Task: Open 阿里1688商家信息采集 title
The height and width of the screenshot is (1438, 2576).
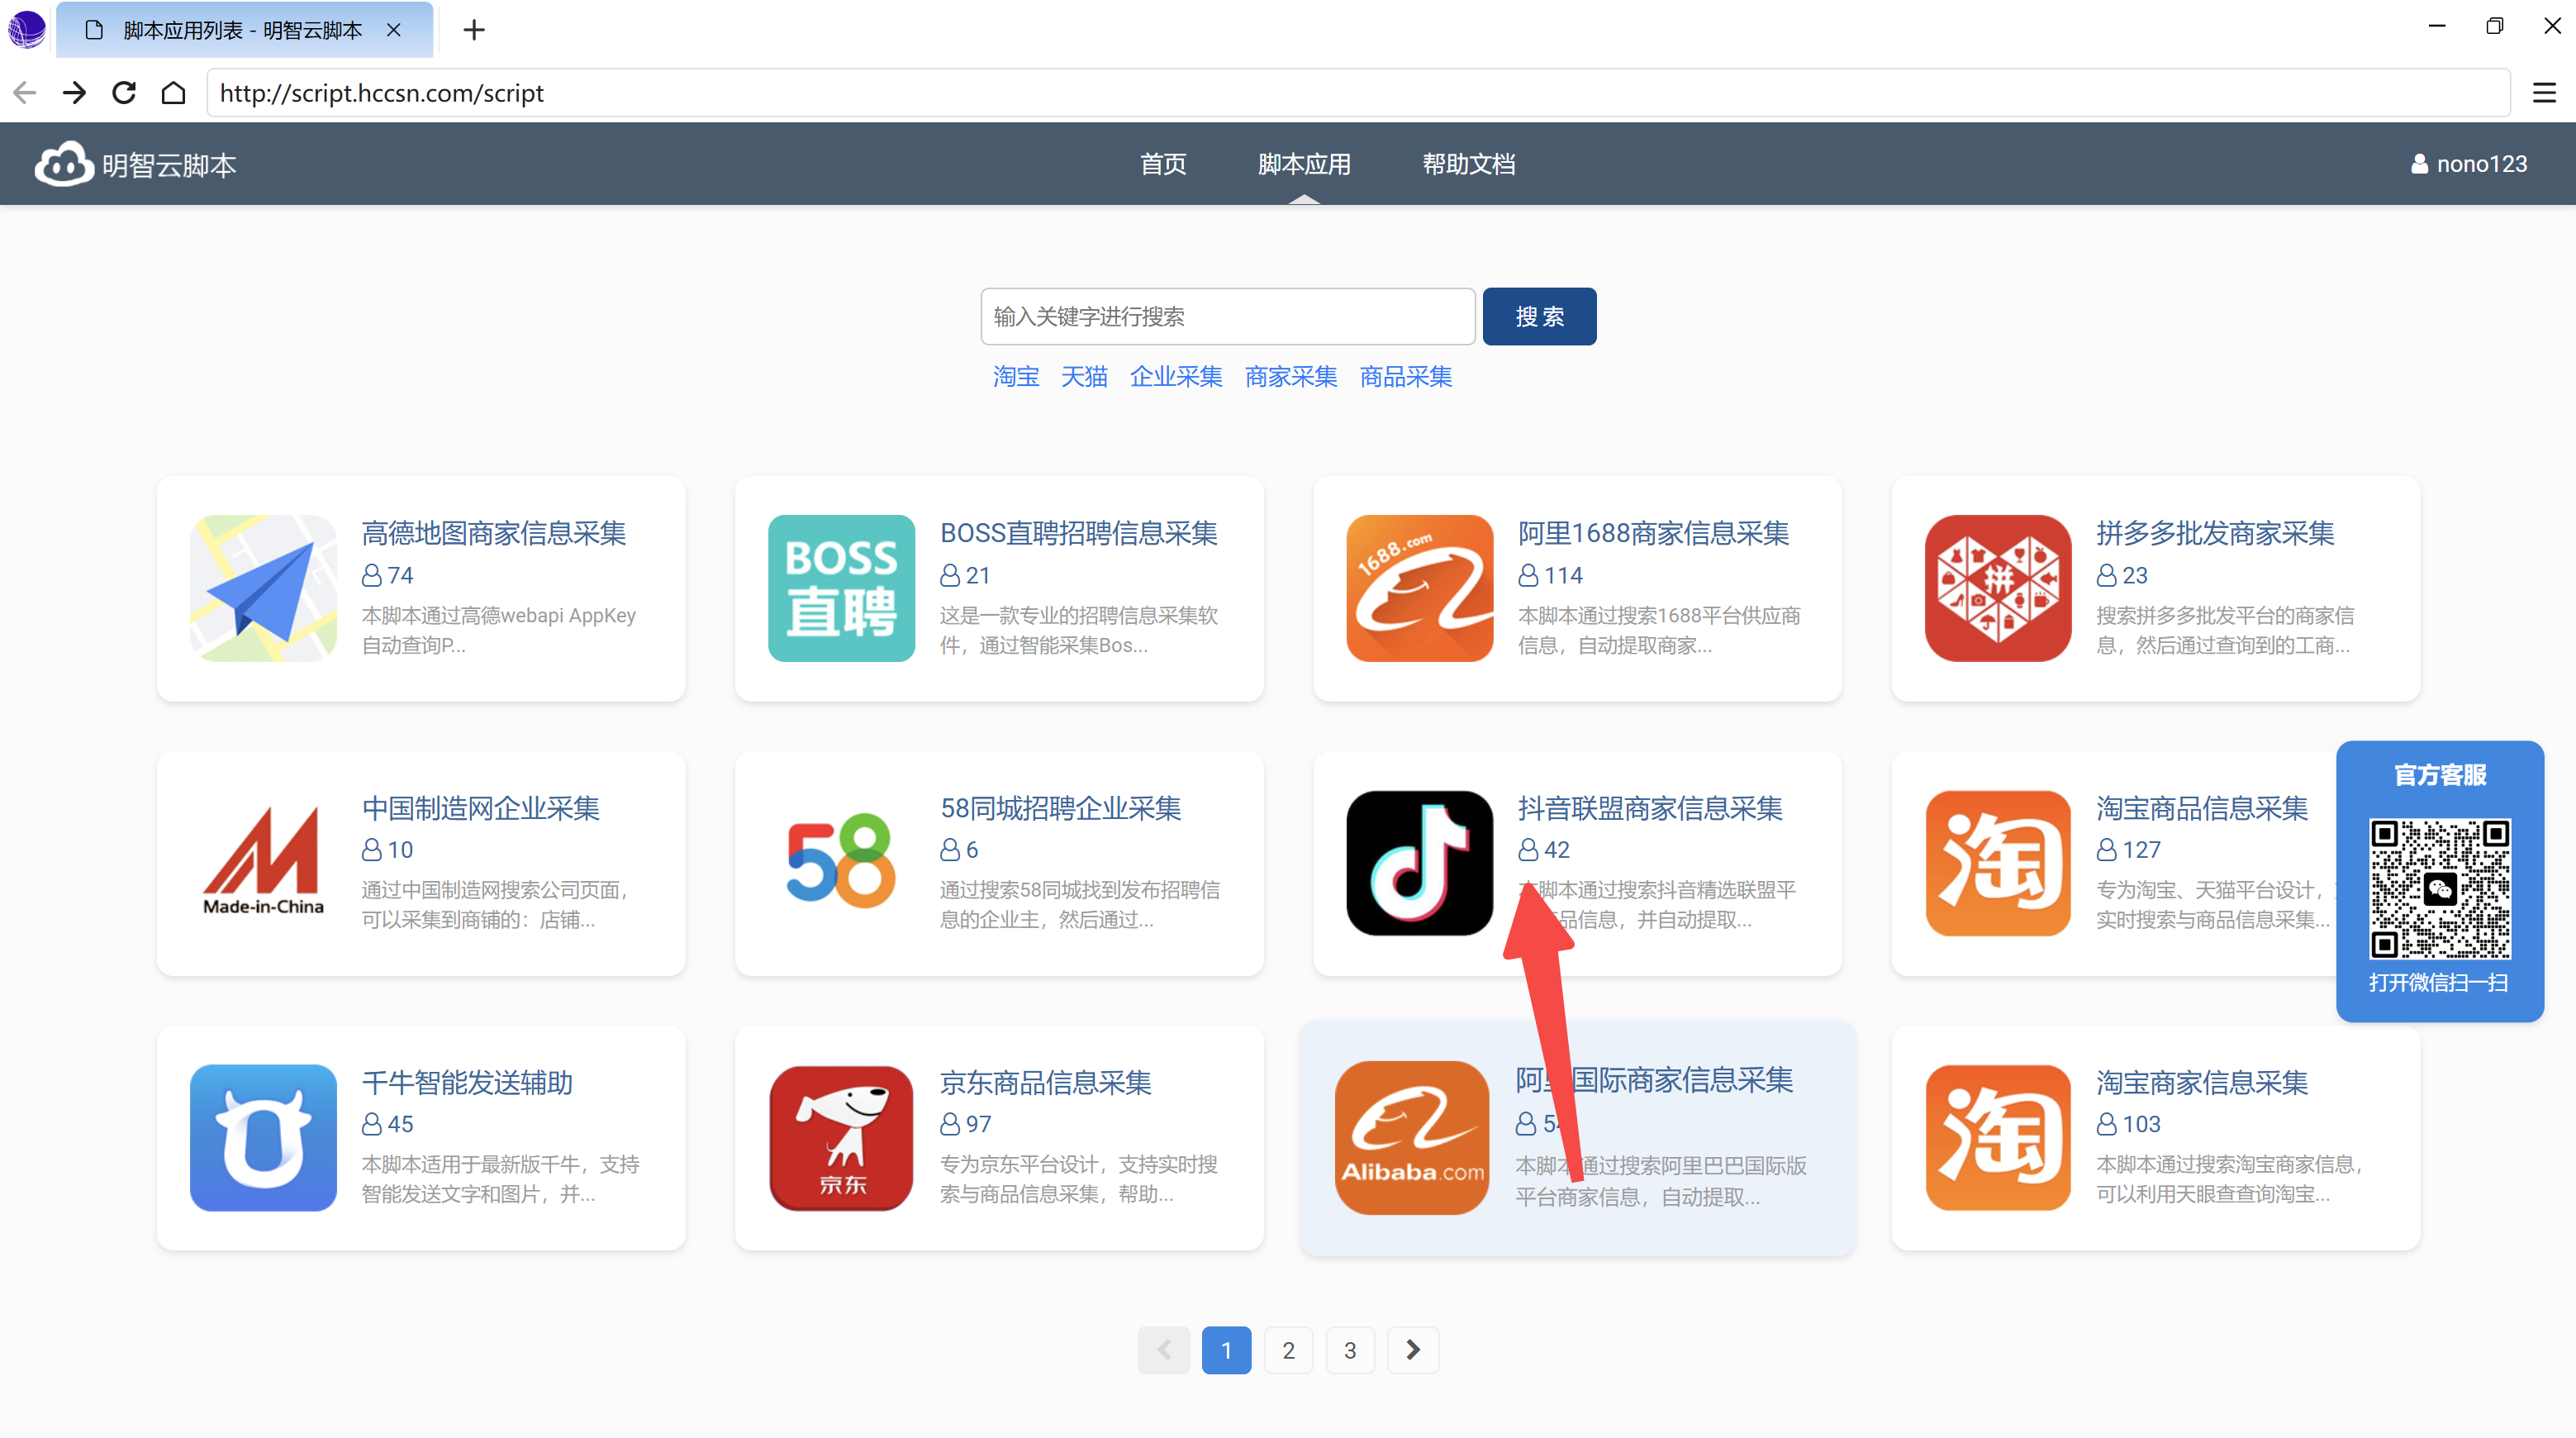Action: click(x=1654, y=533)
